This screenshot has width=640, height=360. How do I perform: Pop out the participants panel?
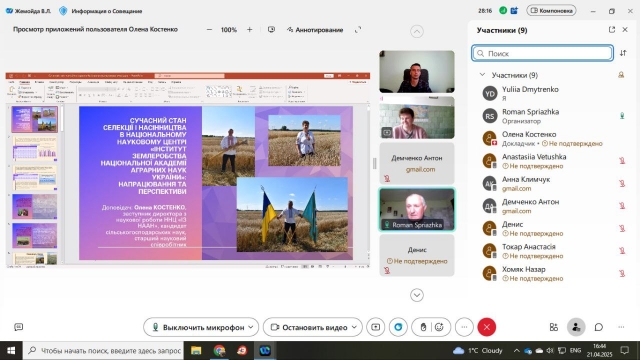pyautogui.click(x=611, y=30)
